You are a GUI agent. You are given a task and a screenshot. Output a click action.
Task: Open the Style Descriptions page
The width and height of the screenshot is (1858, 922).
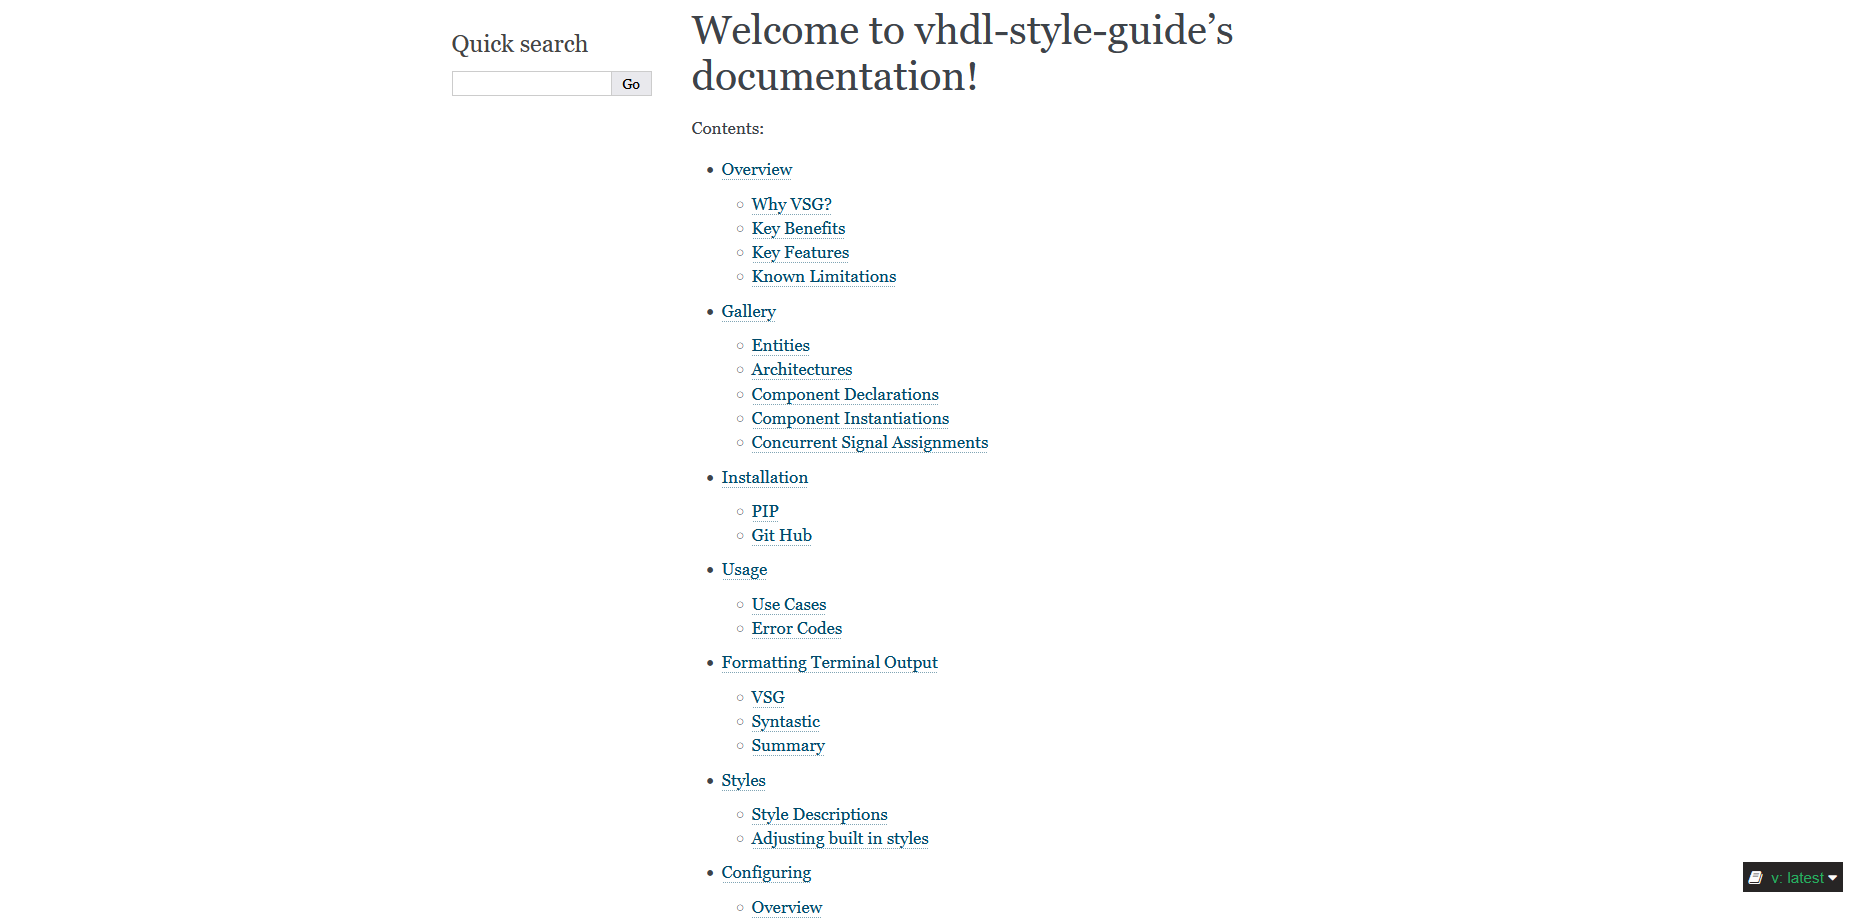(819, 814)
